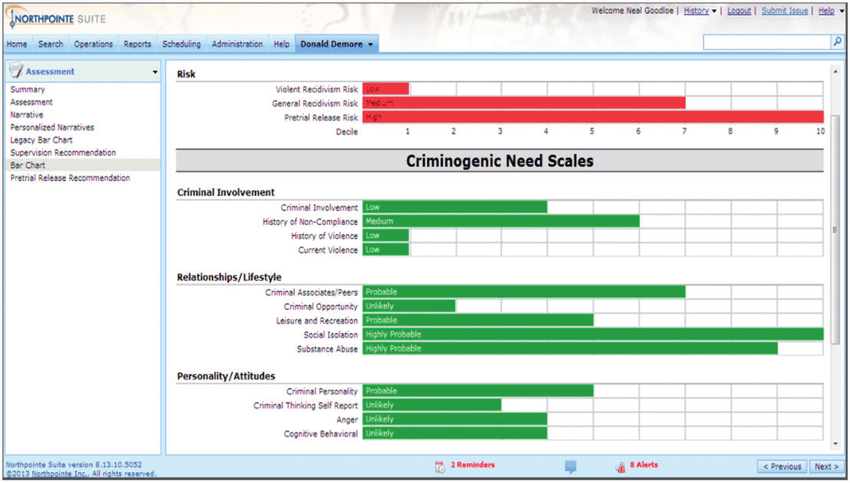Open the Help dropdown in header
The image size is (850, 483).
tap(829, 11)
